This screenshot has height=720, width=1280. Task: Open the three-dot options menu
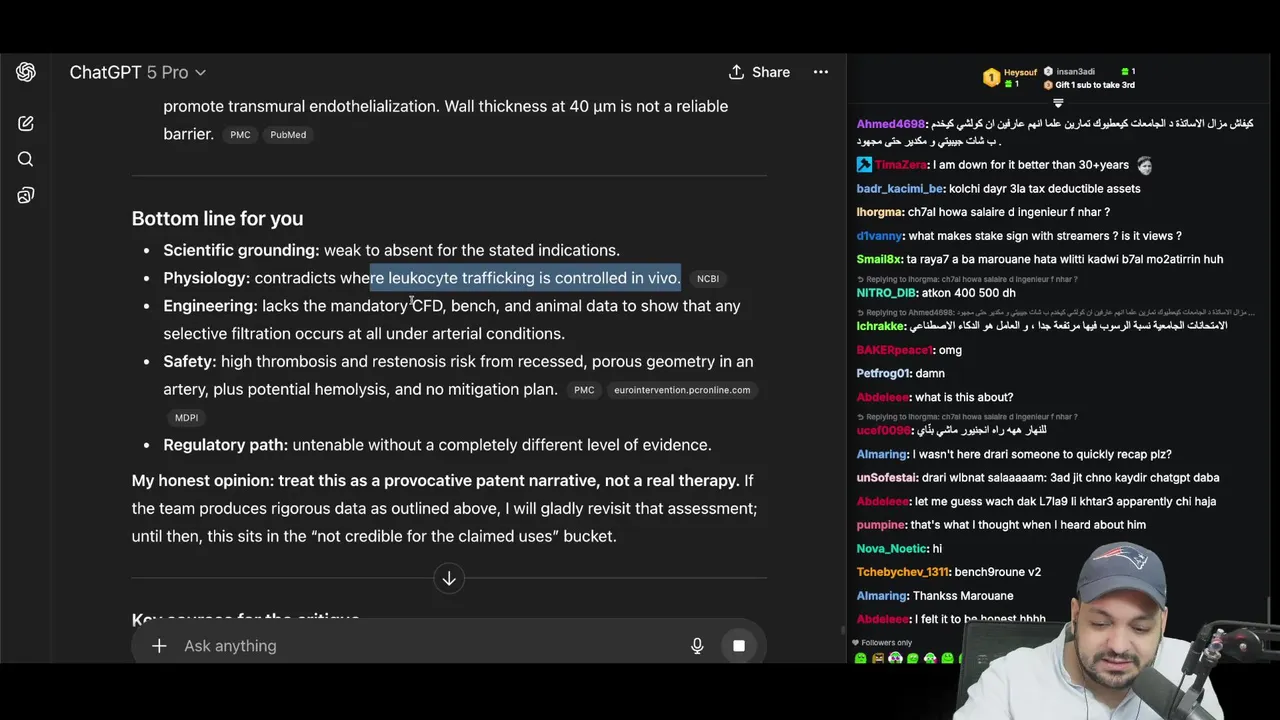[x=821, y=72]
